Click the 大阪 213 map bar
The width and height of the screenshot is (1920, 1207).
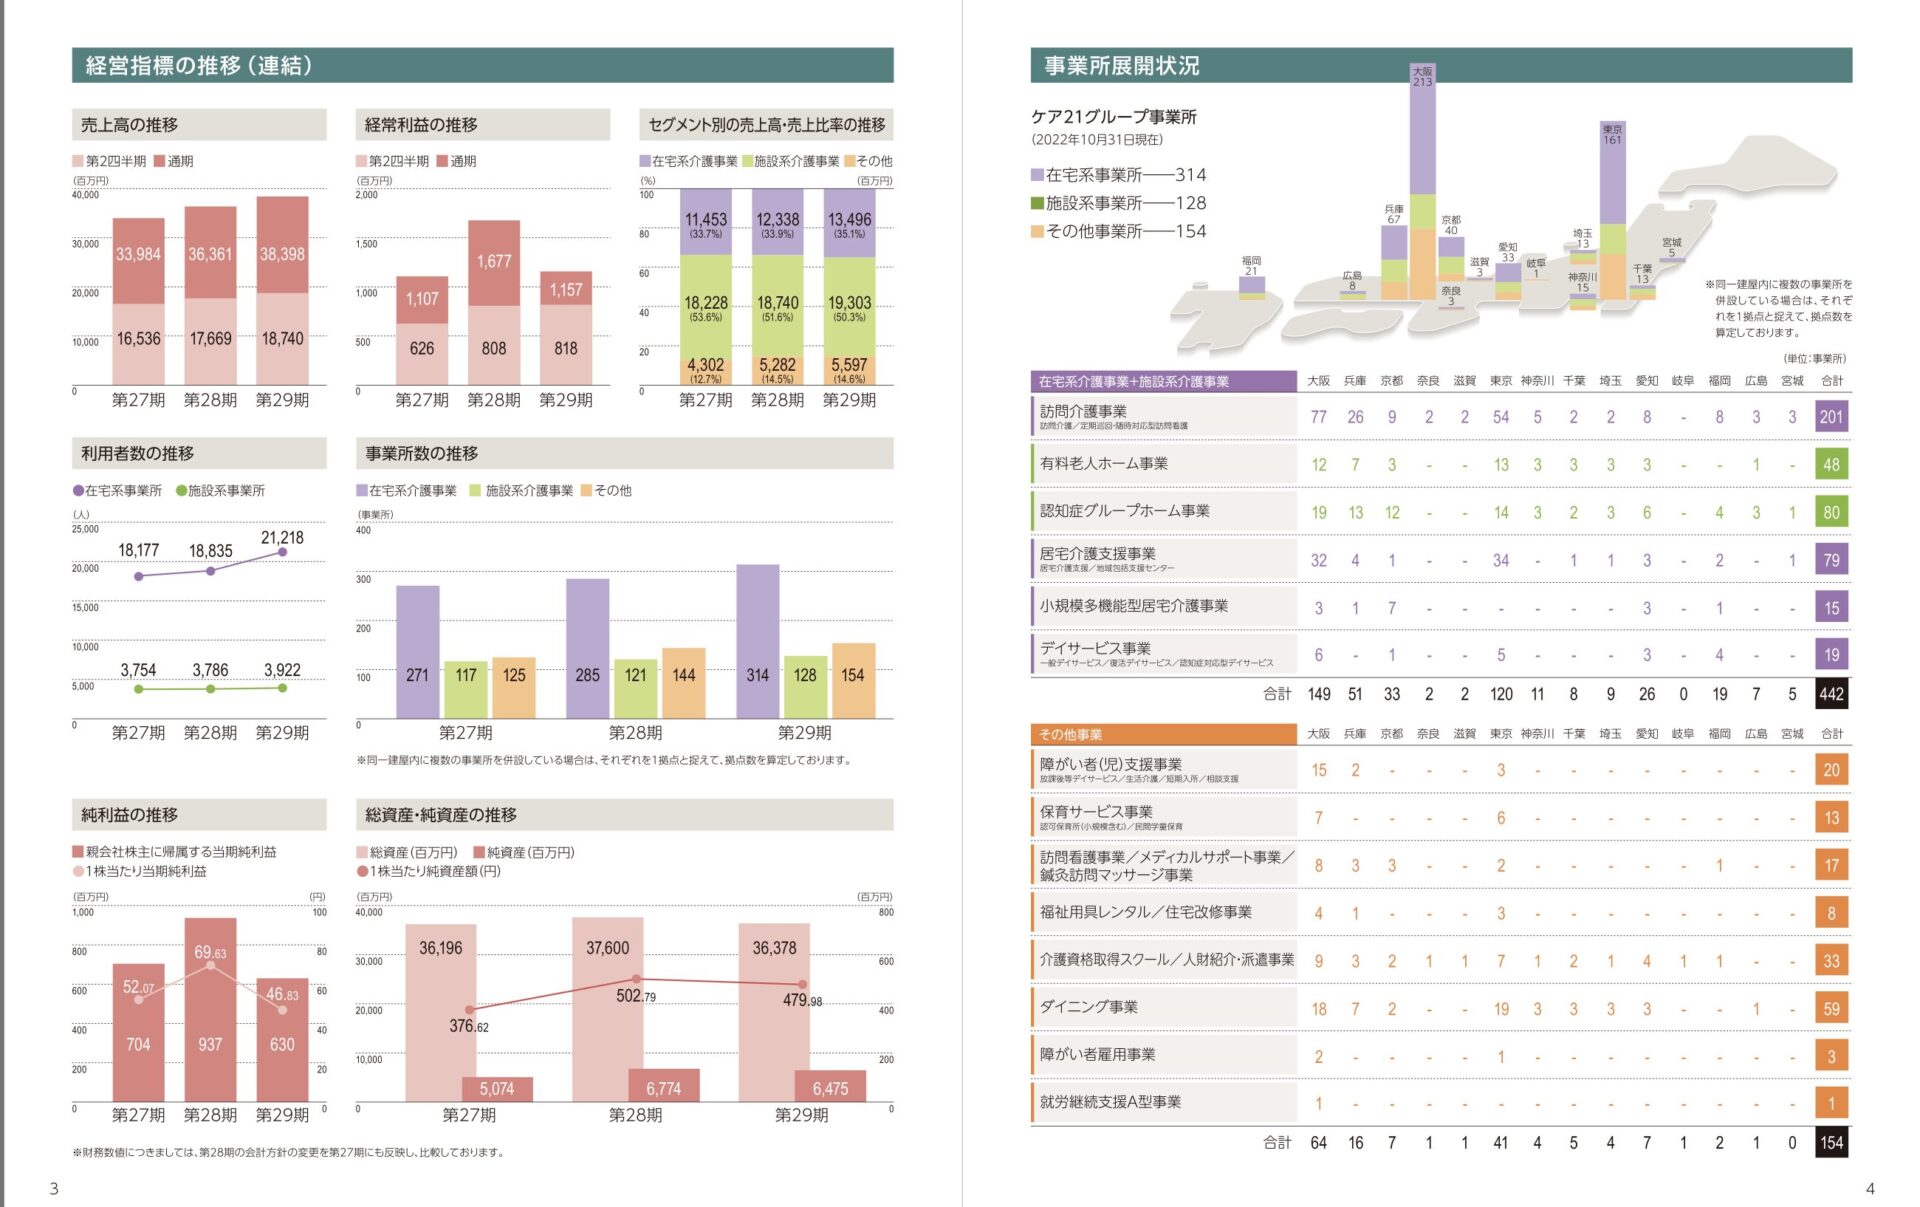pyautogui.click(x=1423, y=180)
